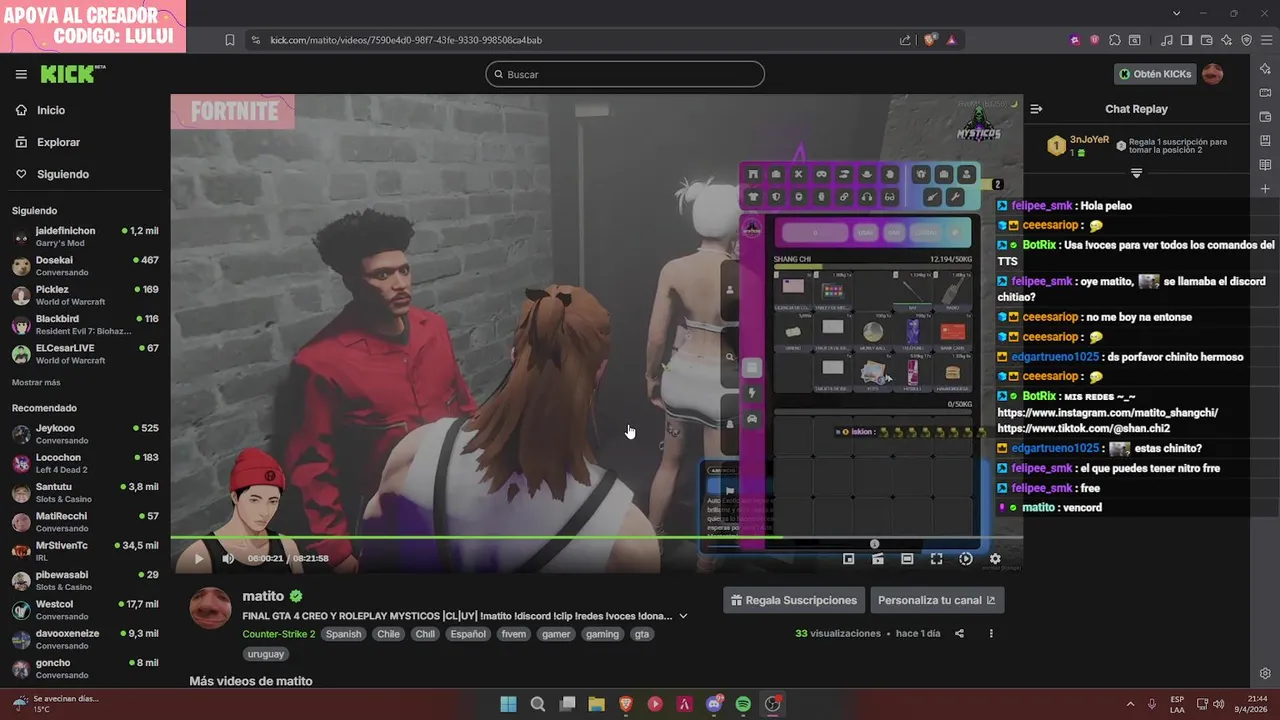This screenshot has width=1280, height=720.
Task: Create a clip from the video
Action: click(x=877, y=559)
